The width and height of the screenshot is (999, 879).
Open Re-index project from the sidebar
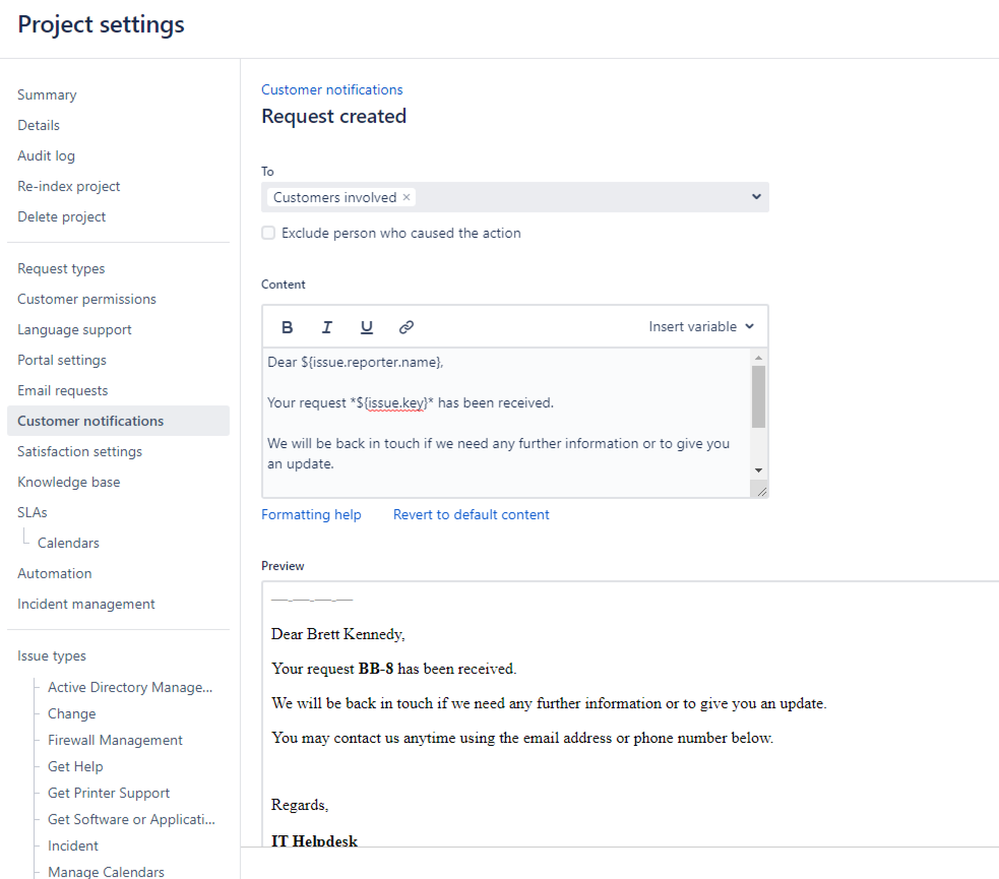[x=68, y=186]
